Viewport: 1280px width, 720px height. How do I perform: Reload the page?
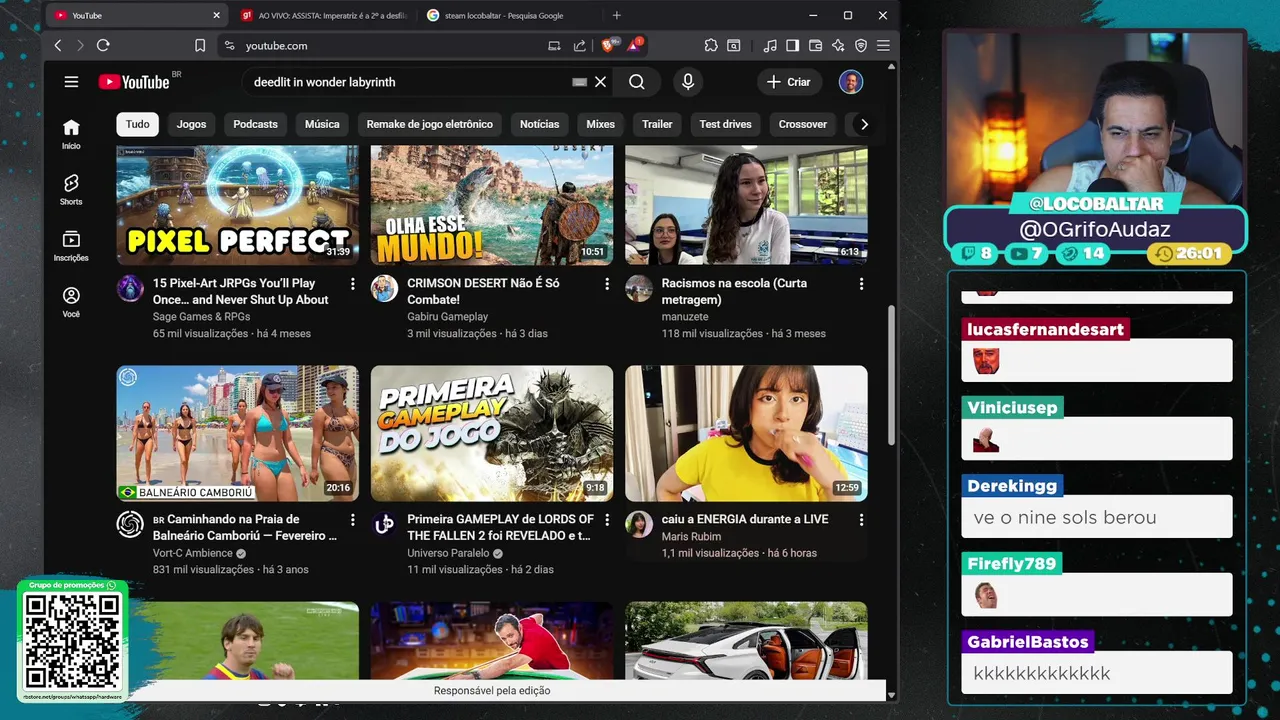[103, 45]
